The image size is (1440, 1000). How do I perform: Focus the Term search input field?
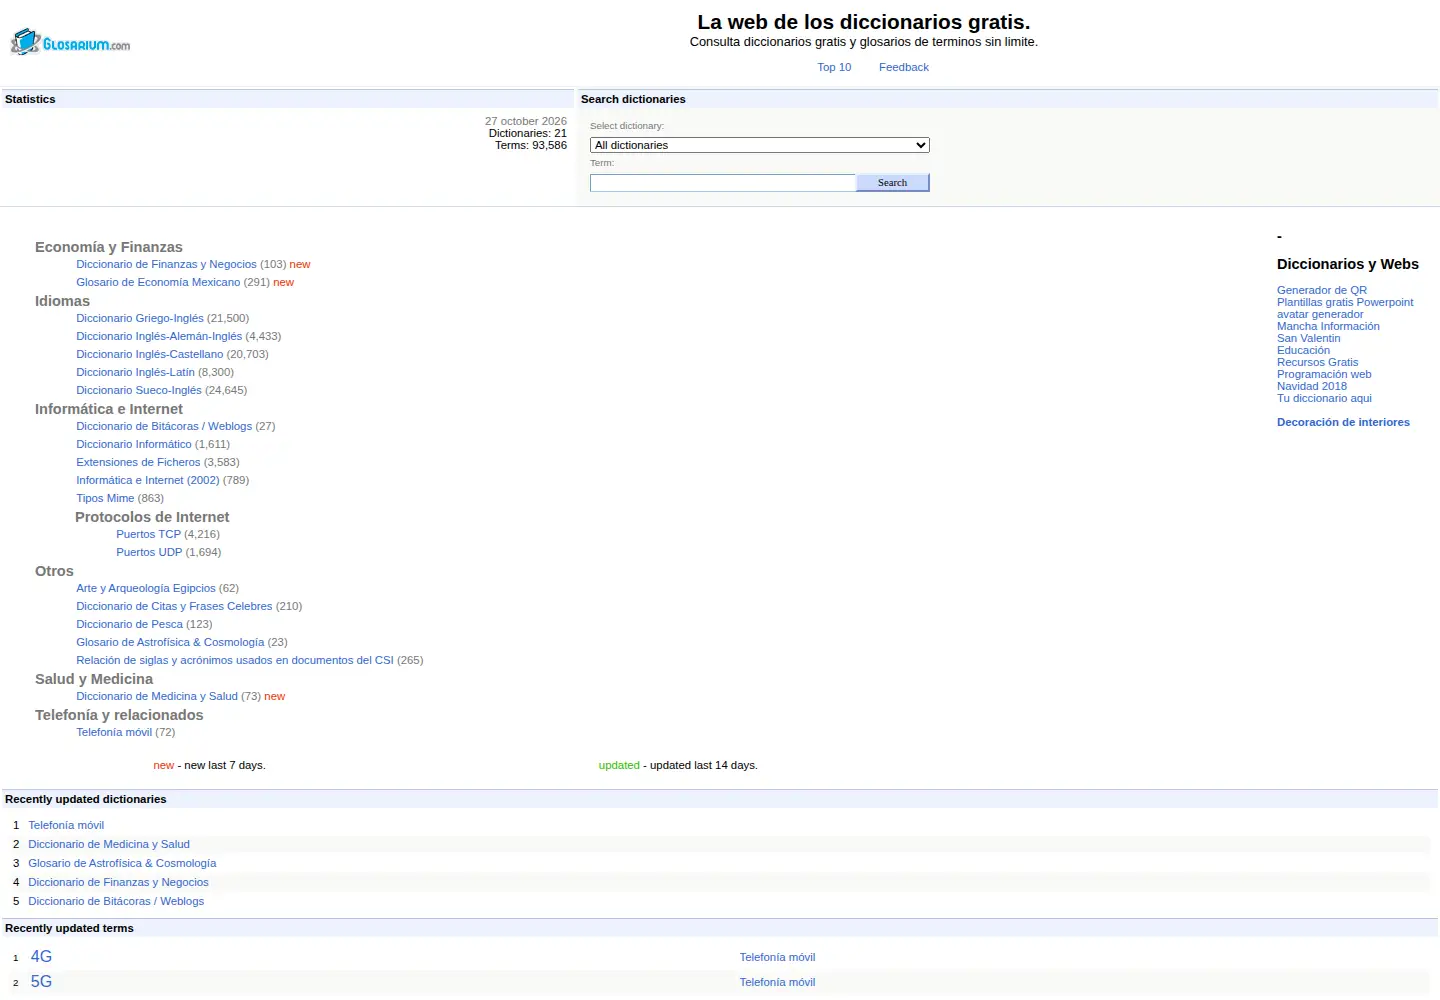coord(723,183)
